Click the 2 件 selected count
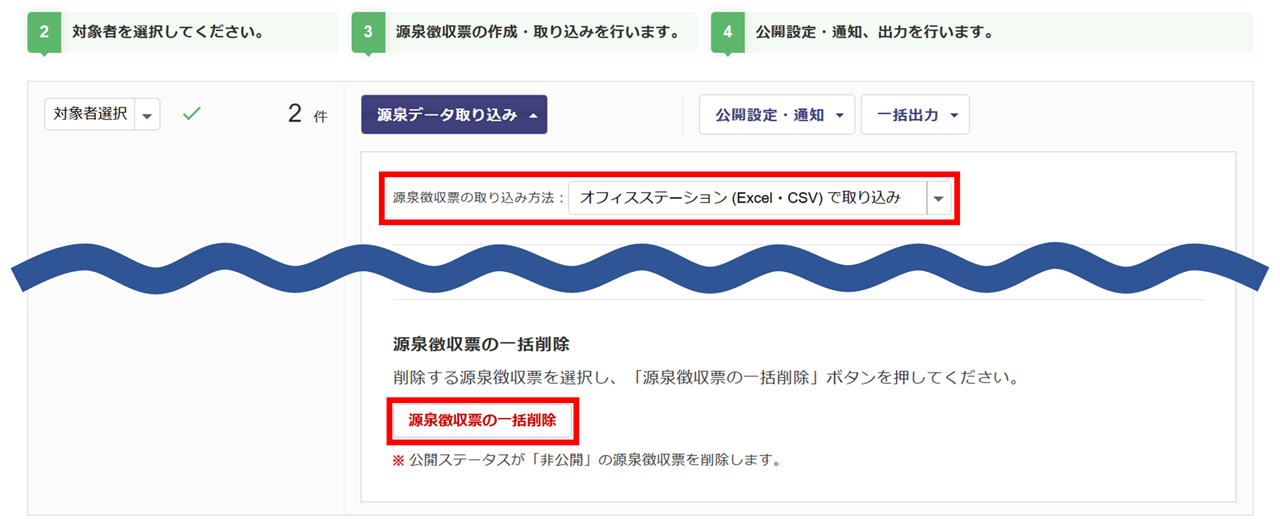The image size is (1280, 524). 306,114
